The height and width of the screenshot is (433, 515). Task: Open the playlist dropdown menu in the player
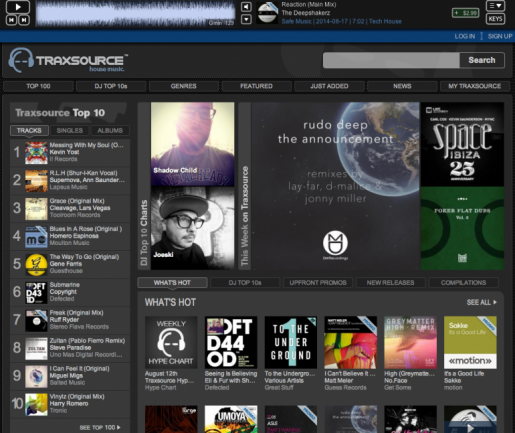tap(495, 6)
